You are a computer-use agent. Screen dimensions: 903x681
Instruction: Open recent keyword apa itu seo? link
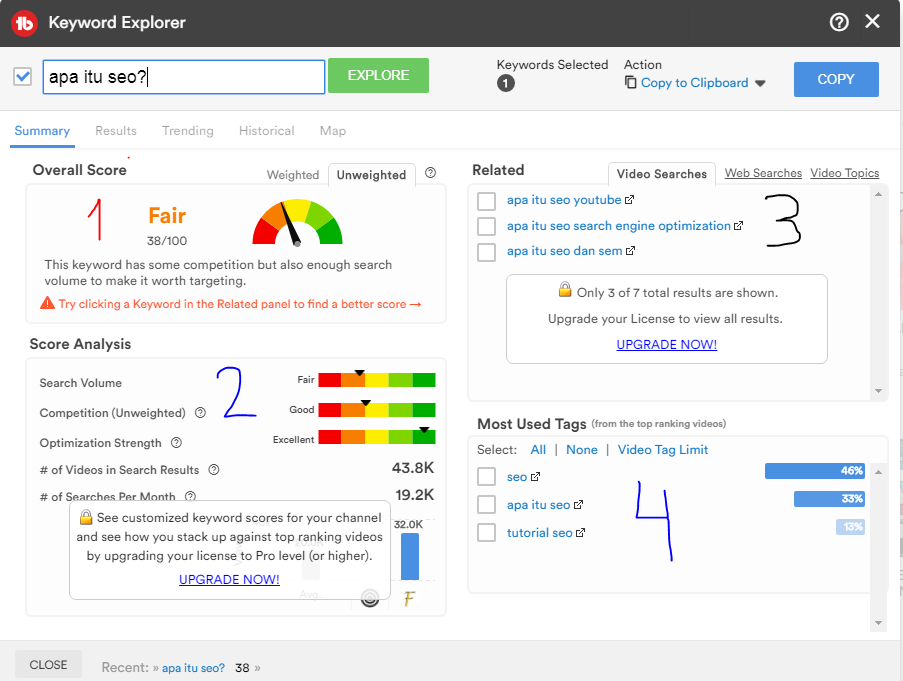tap(193, 668)
